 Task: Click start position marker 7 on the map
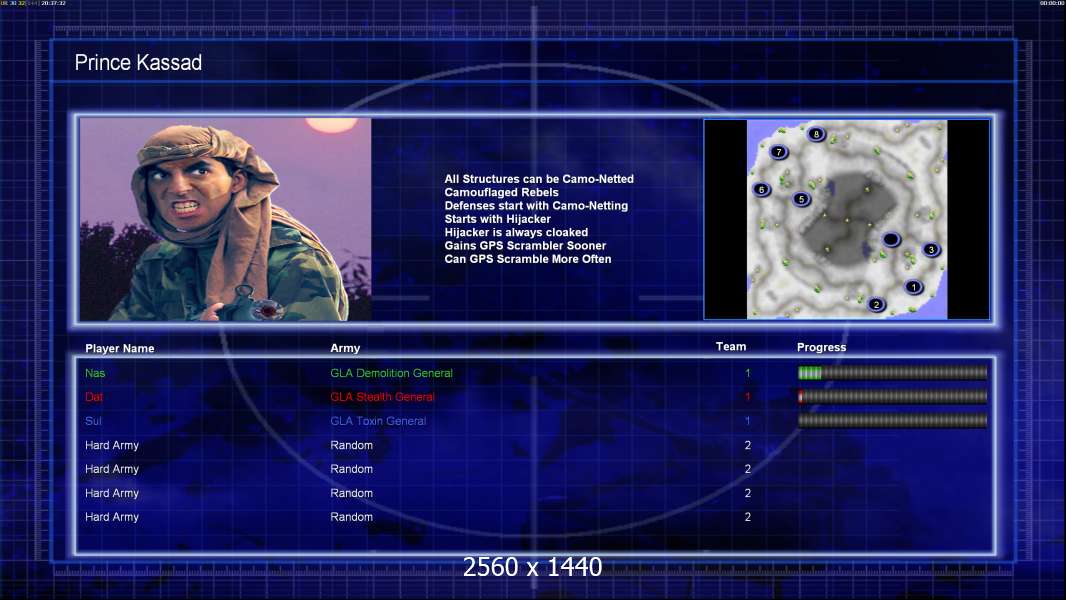point(779,152)
